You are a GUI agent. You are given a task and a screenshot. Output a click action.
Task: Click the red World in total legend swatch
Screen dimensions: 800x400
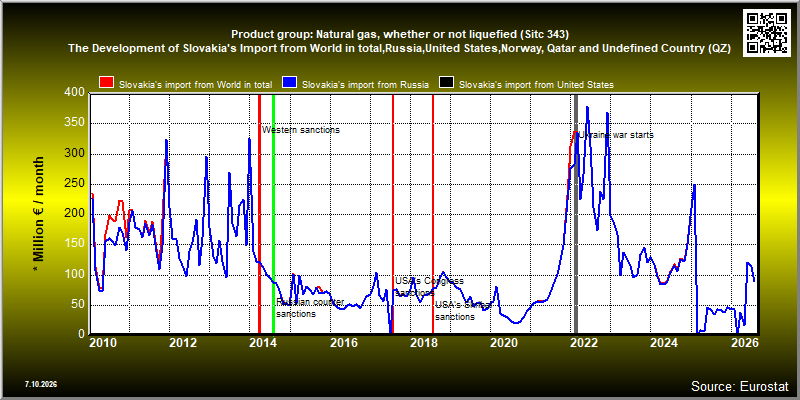point(107,84)
